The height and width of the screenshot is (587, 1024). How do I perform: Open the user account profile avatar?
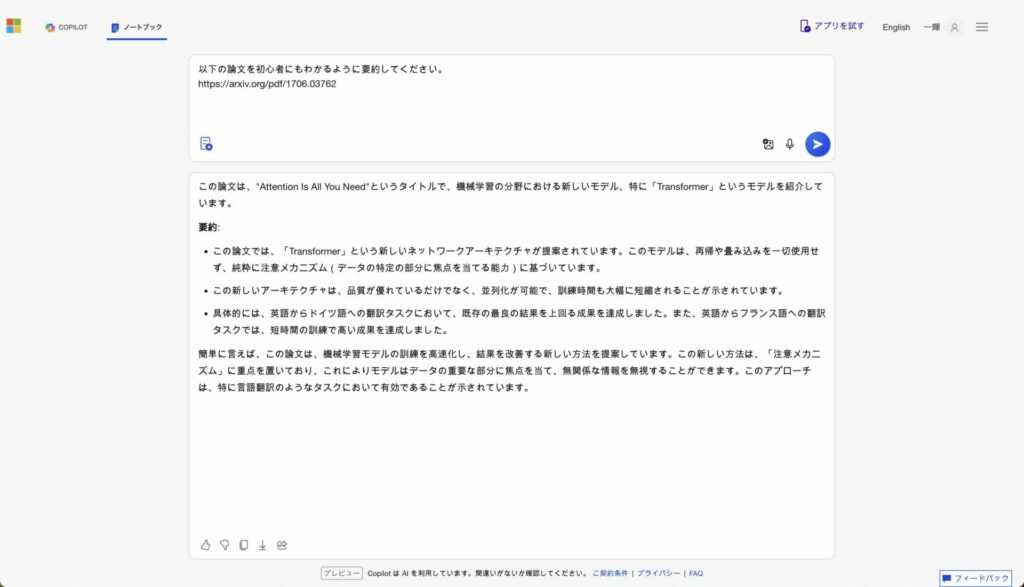pos(954,27)
